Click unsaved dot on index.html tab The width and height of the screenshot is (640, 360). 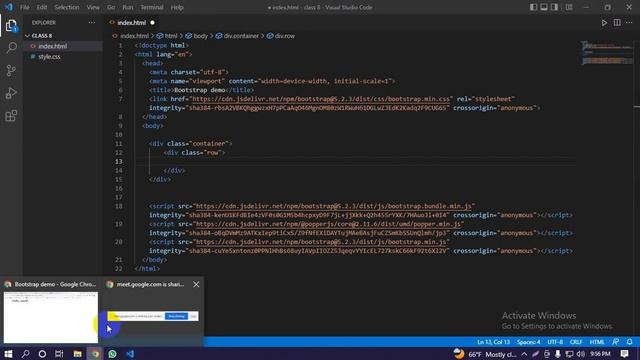click(x=153, y=23)
